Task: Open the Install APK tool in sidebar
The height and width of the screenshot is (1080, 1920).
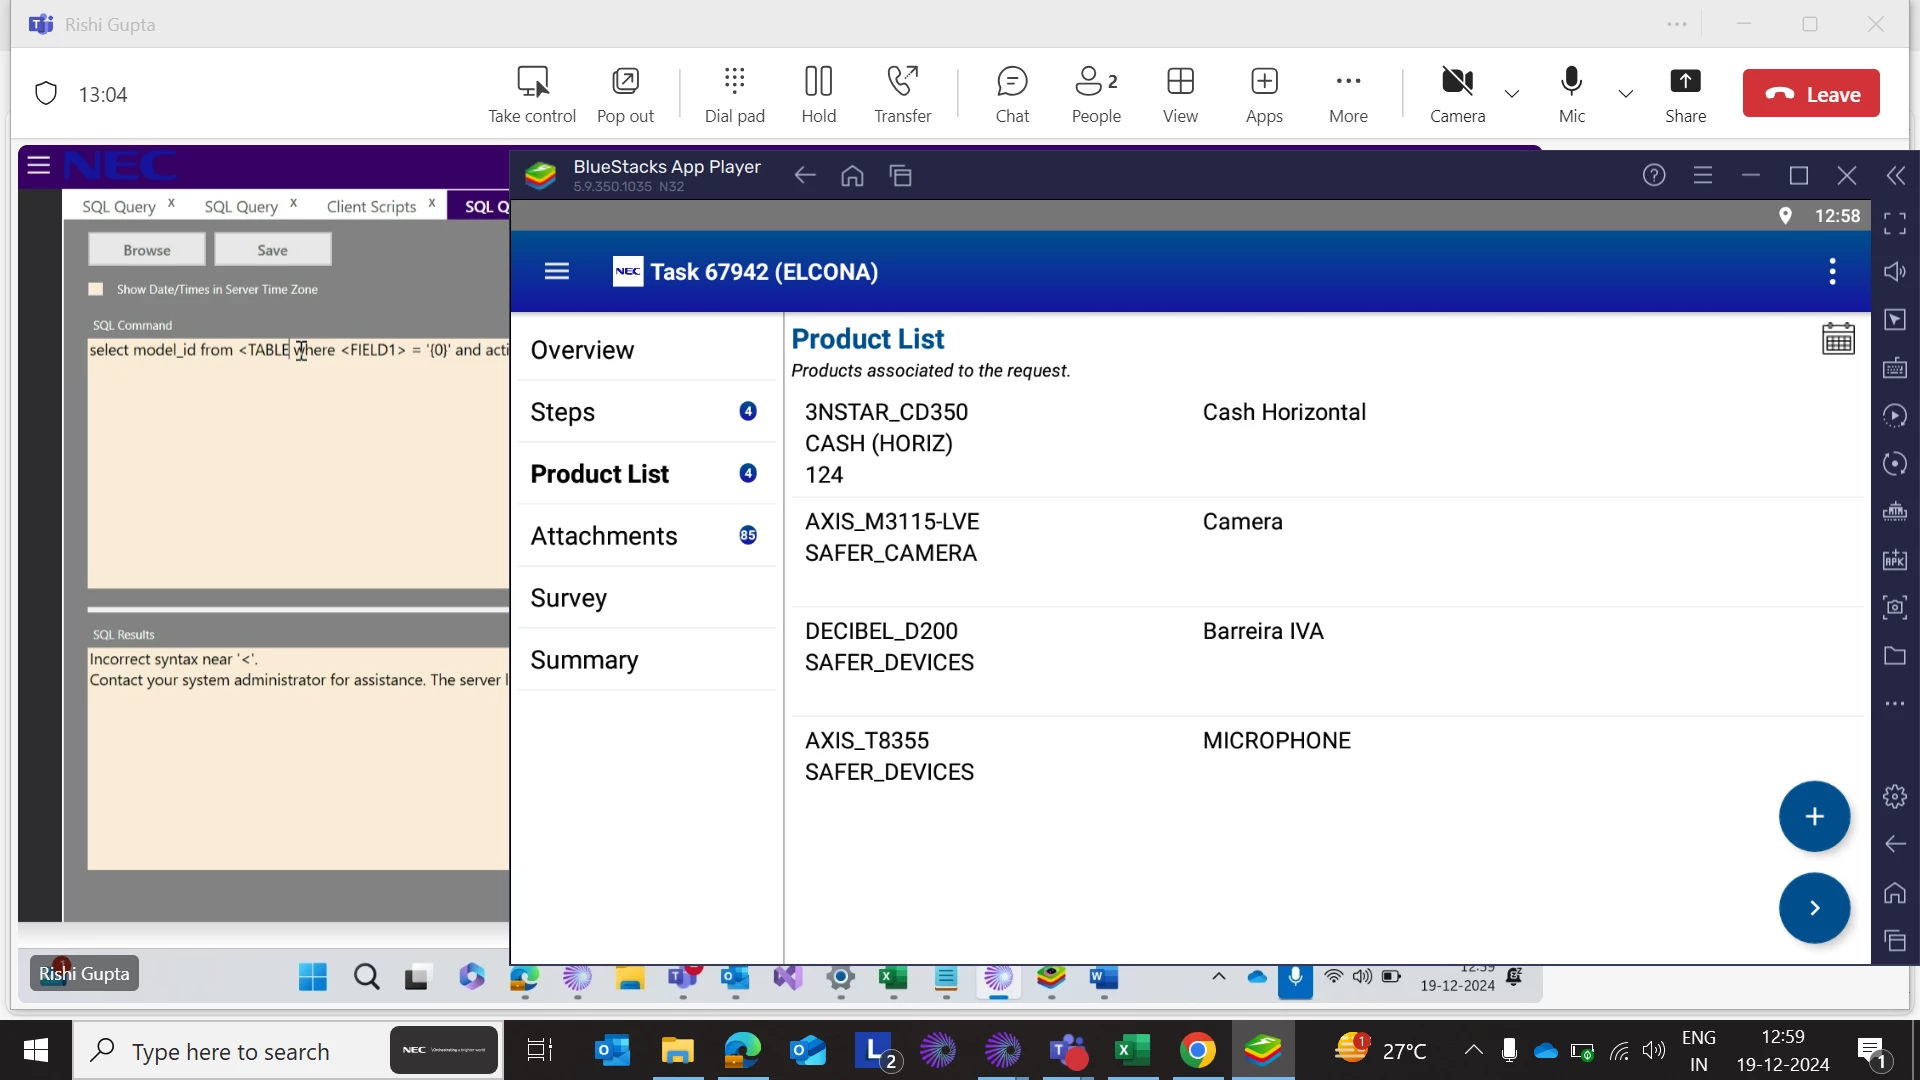Action: 1895,559
